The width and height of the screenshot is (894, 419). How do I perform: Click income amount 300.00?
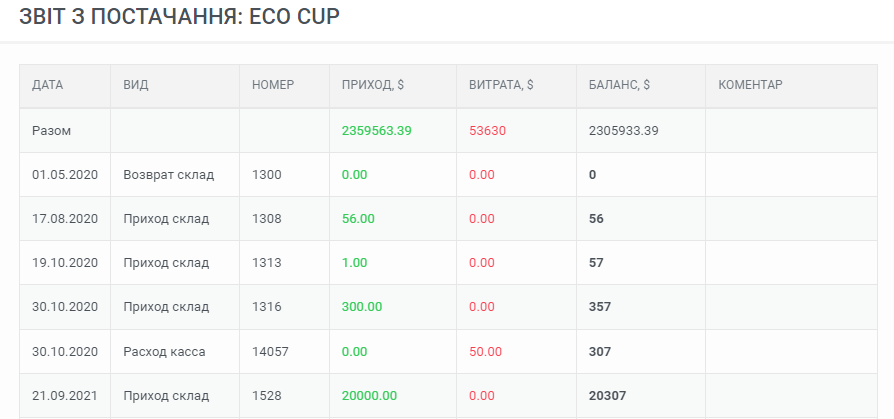point(362,307)
